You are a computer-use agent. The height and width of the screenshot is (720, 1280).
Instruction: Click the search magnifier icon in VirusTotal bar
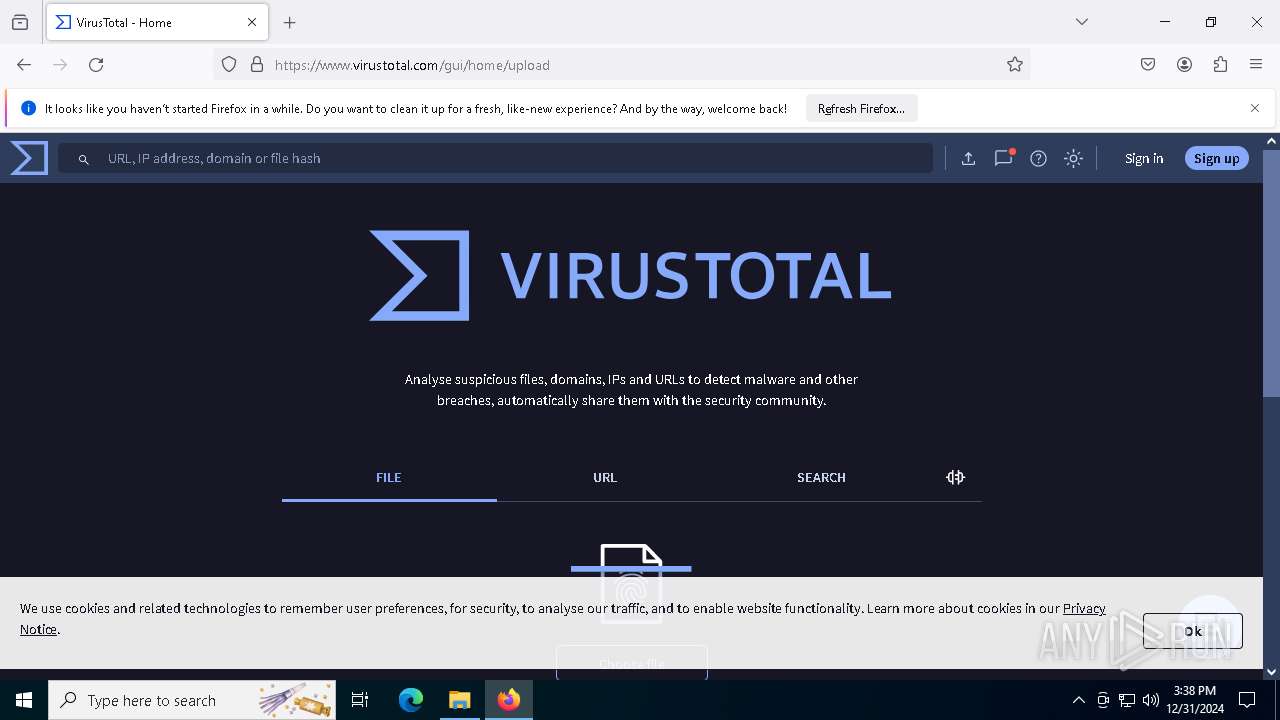pos(84,159)
